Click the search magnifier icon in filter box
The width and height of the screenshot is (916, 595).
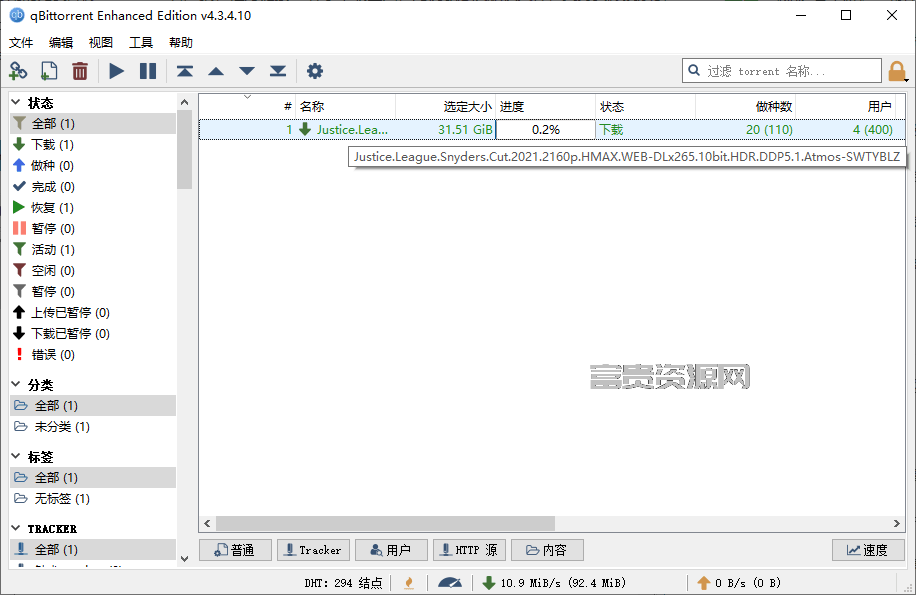click(694, 71)
